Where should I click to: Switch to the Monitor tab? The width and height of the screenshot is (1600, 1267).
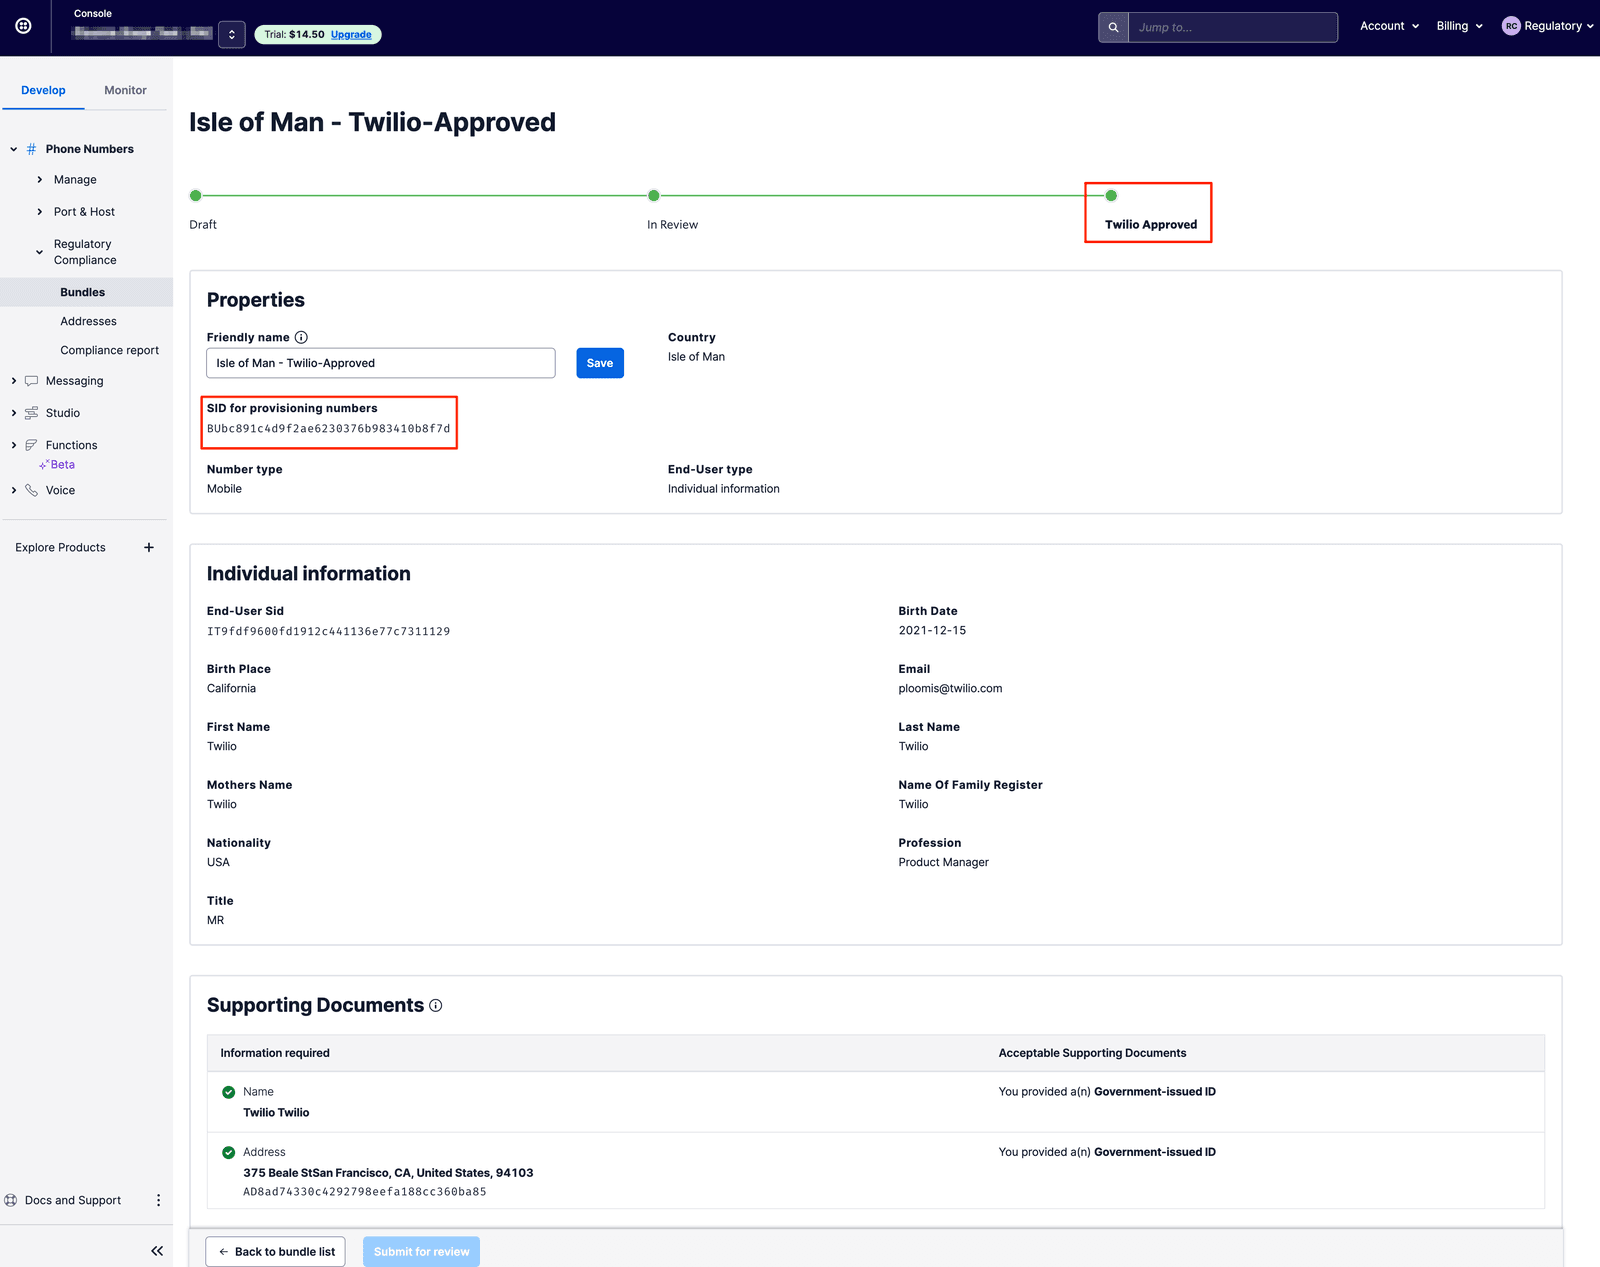point(124,89)
